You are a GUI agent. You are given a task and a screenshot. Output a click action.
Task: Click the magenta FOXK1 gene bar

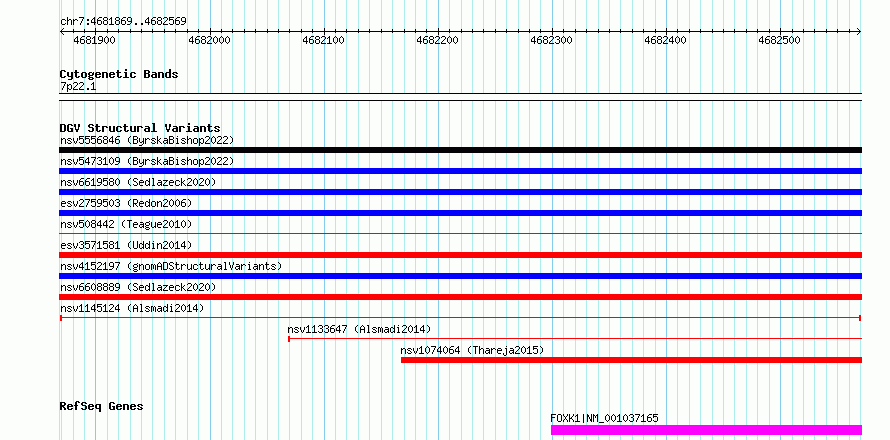706,430
